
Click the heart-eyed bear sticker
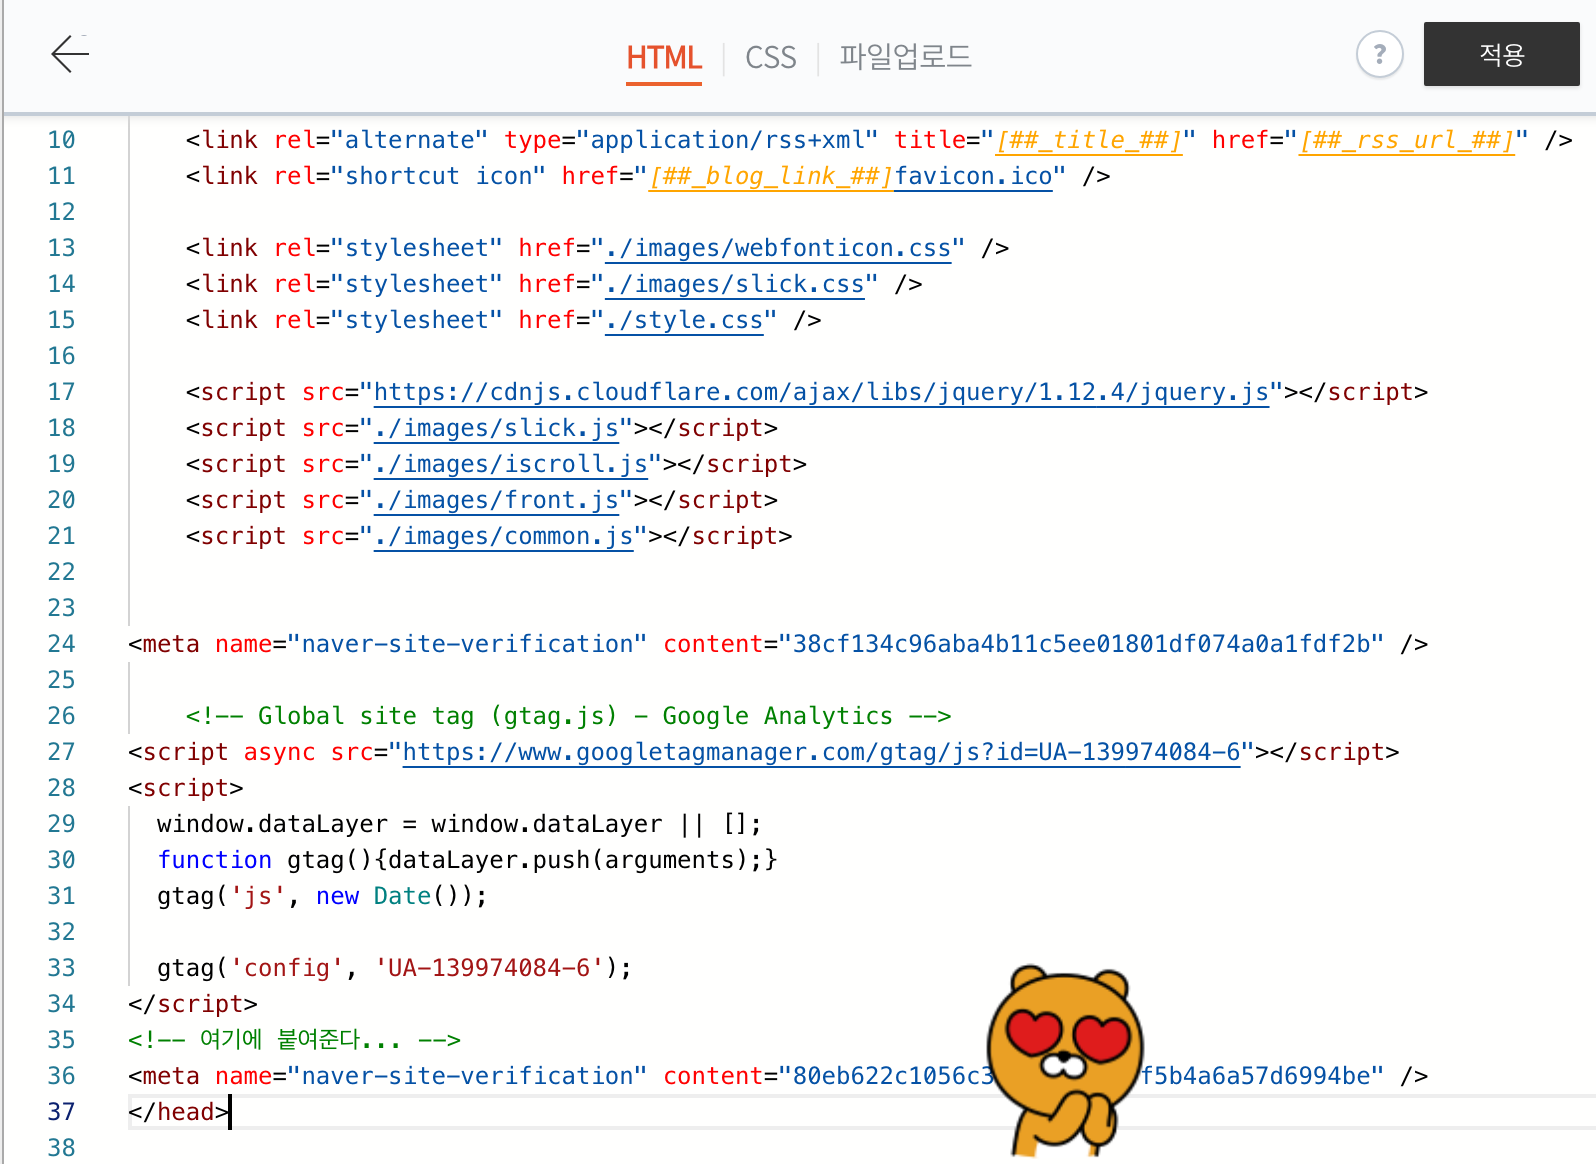click(1065, 1060)
